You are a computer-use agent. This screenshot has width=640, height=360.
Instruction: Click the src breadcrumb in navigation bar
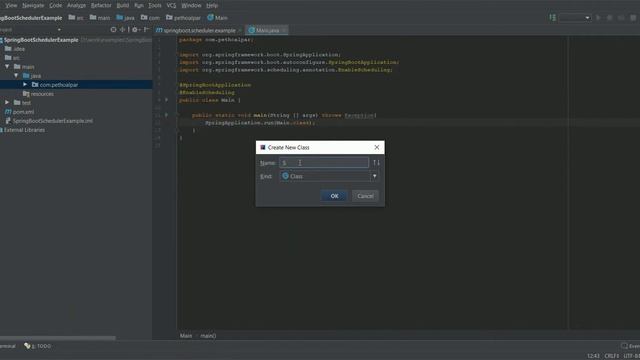click(x=76, y=18)
